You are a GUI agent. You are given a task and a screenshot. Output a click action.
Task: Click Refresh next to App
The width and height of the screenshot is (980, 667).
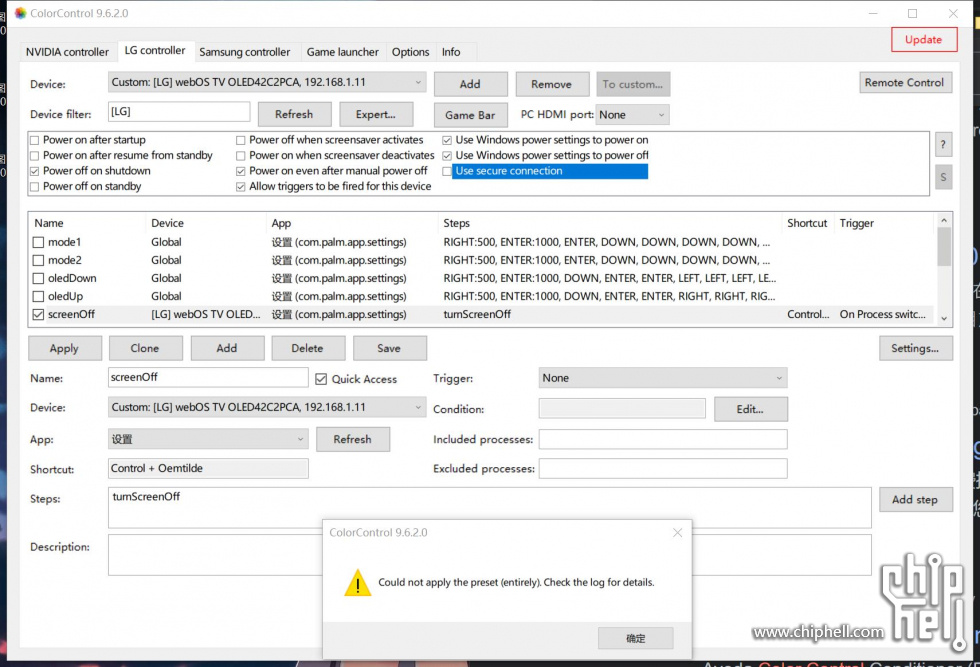[353, 439]
